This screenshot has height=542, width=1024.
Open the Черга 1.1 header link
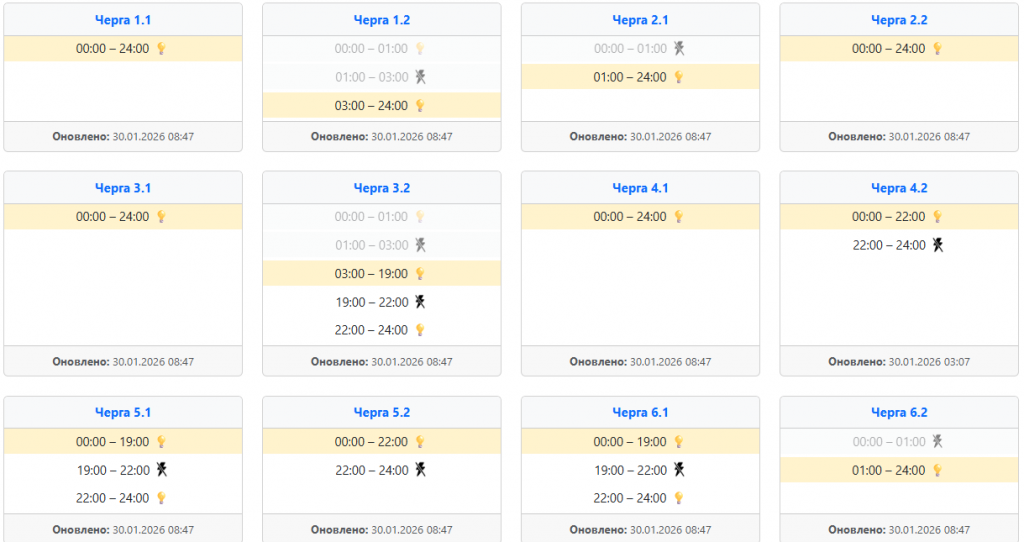tap(123, 20)
